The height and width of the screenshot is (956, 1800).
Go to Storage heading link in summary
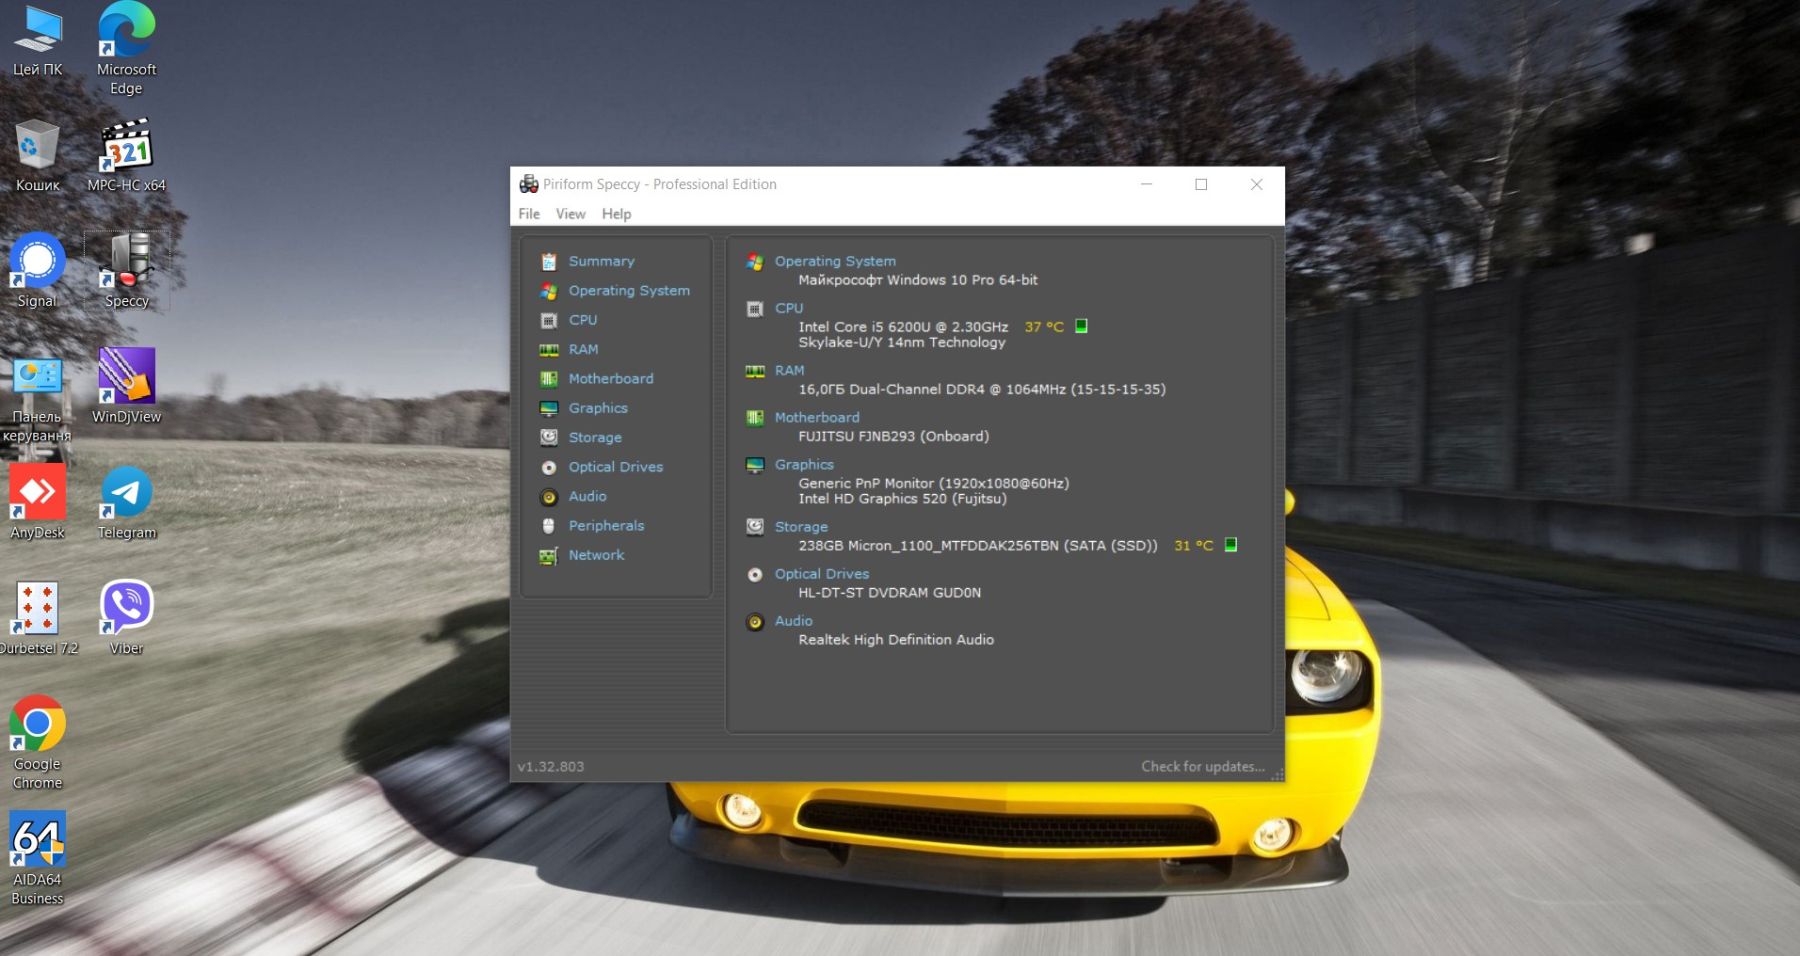(x=801, y=526)
